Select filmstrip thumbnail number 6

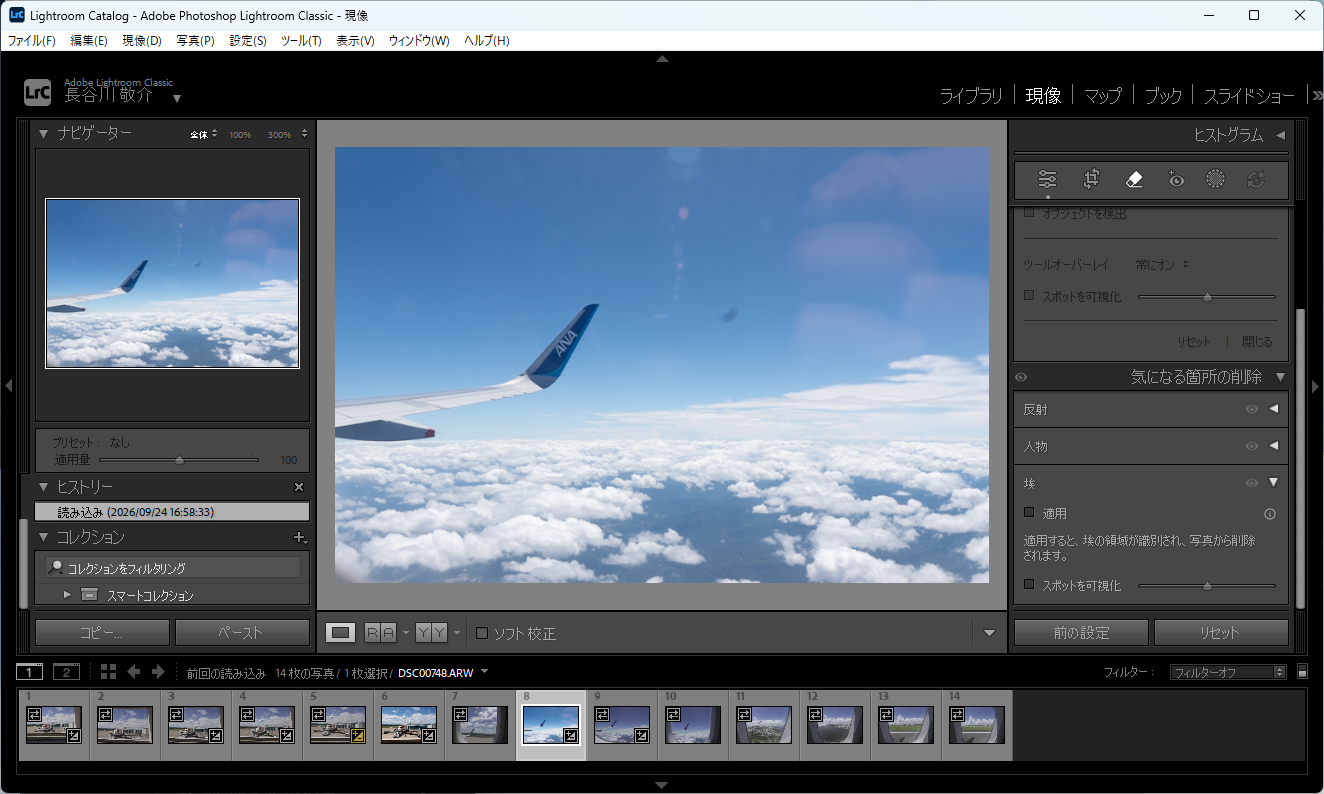[409, 725]
